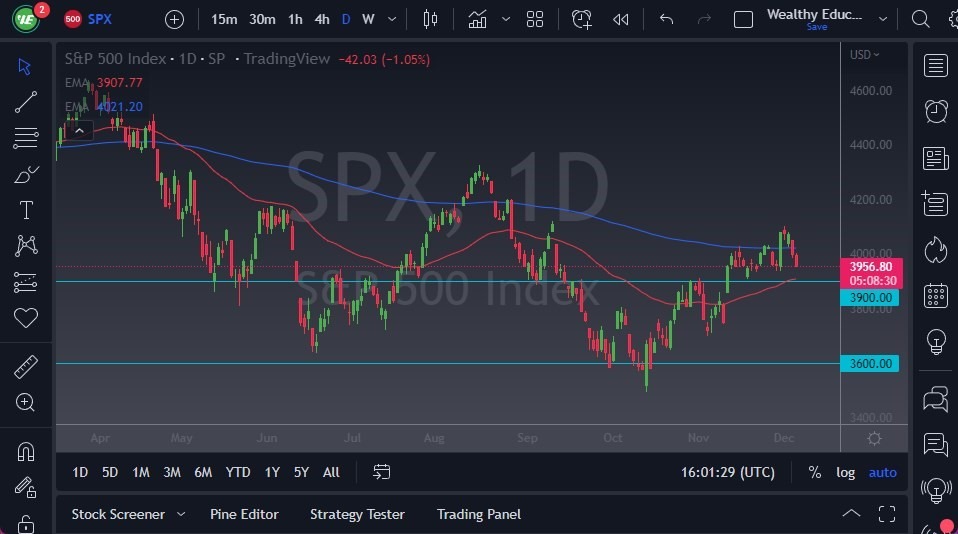Screen dimensions: 958x534
Task: Toggle log scale mode
Action: pos(846,472)
